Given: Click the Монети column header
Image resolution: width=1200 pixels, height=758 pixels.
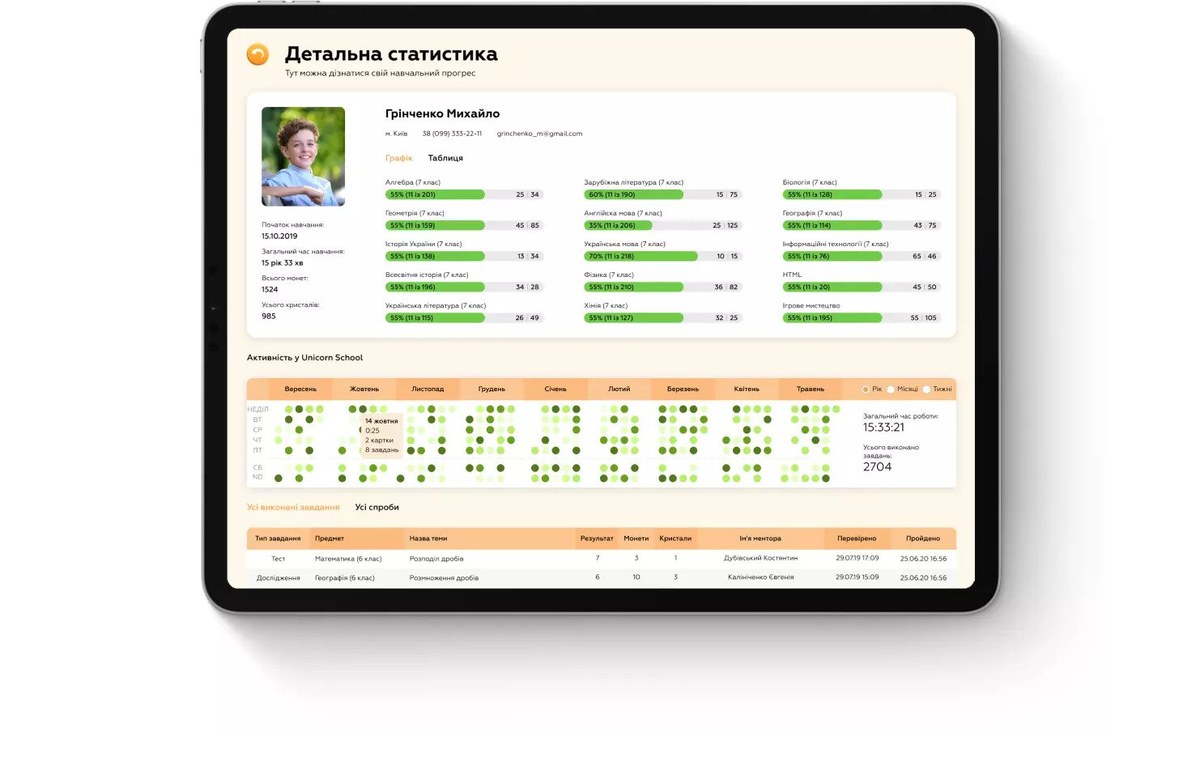Looking at the screenshot, I should click(x=636, y=538).
